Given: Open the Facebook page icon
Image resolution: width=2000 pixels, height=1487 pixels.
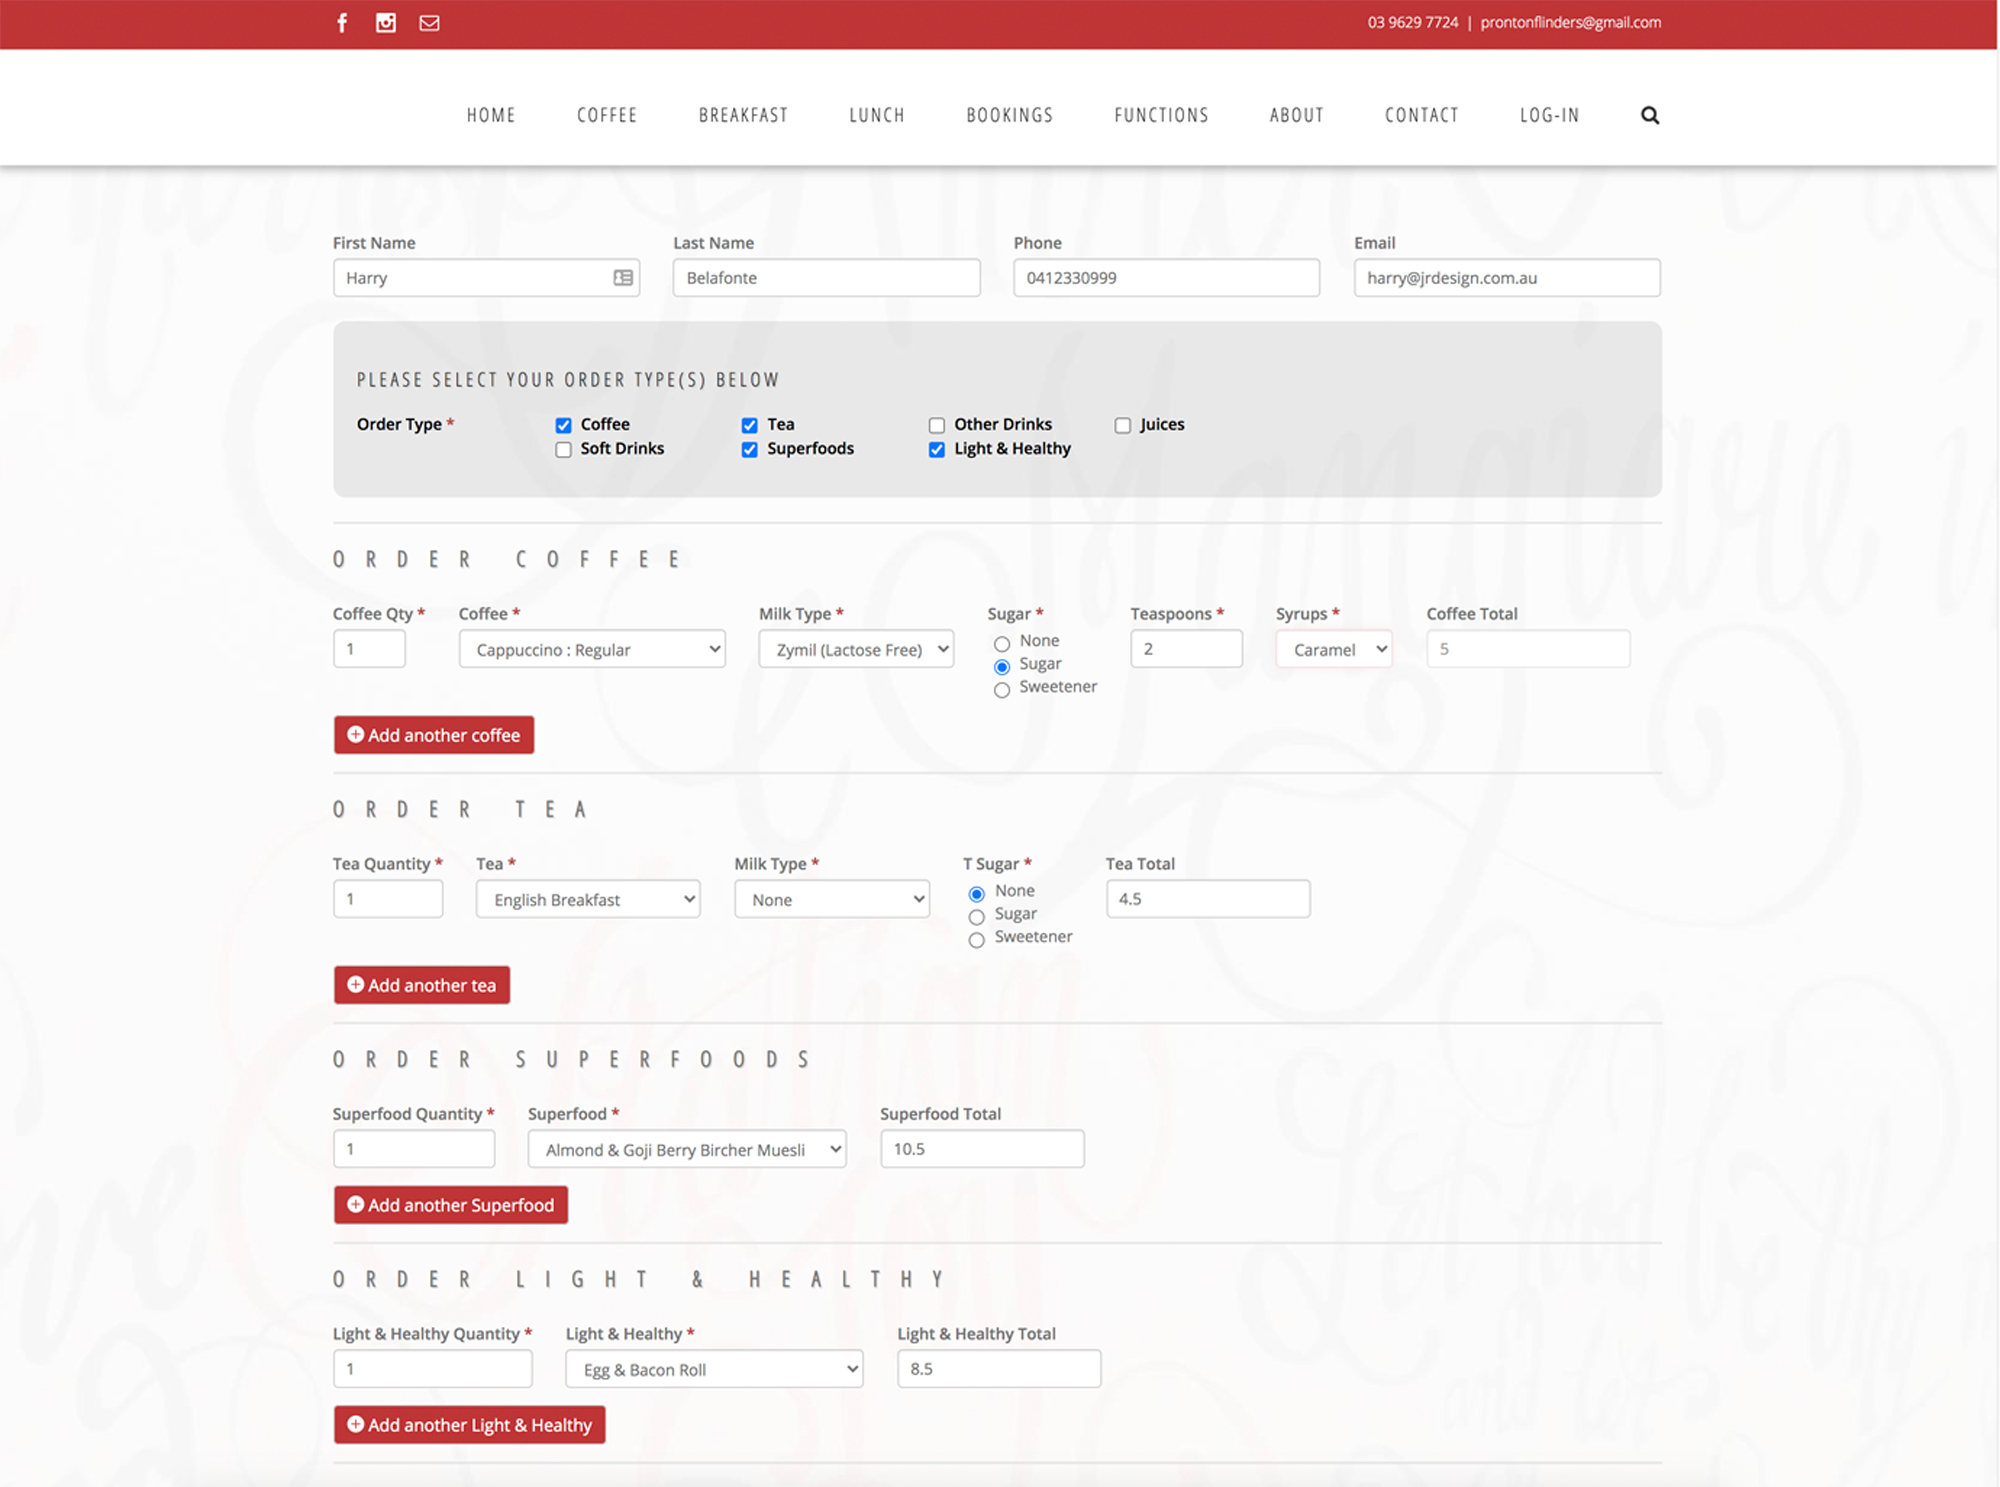Looking at the screenshot, I should pos(342,23).
